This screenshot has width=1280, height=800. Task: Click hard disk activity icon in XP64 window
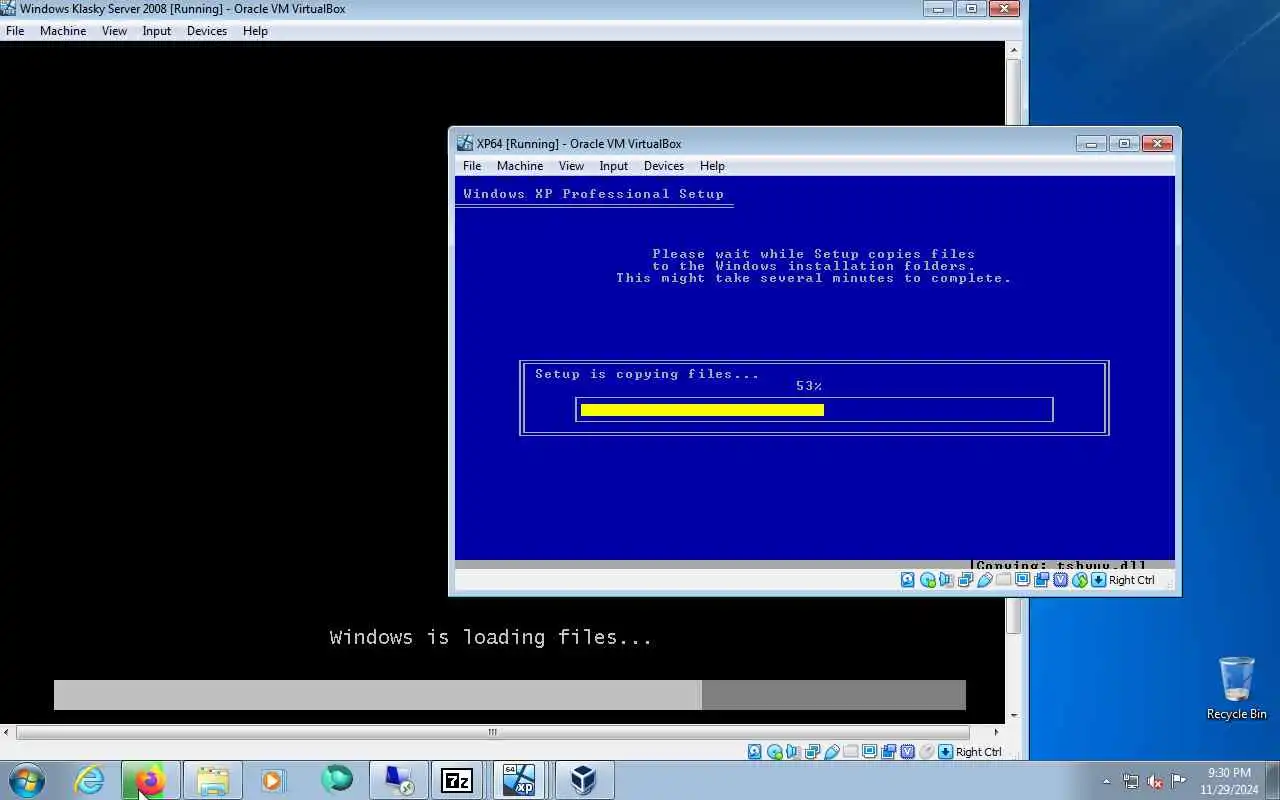pos(908,580)
